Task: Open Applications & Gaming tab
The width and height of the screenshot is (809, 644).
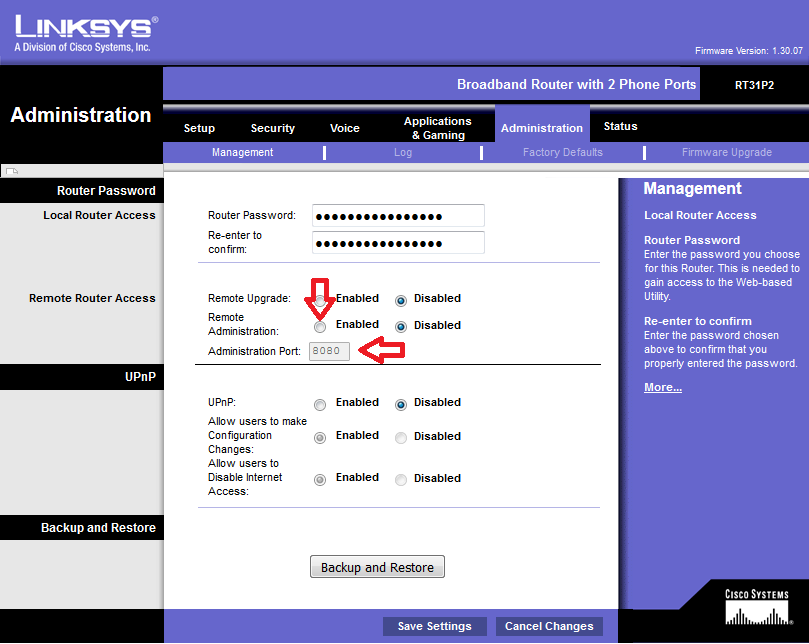Action: pos(438,128)
